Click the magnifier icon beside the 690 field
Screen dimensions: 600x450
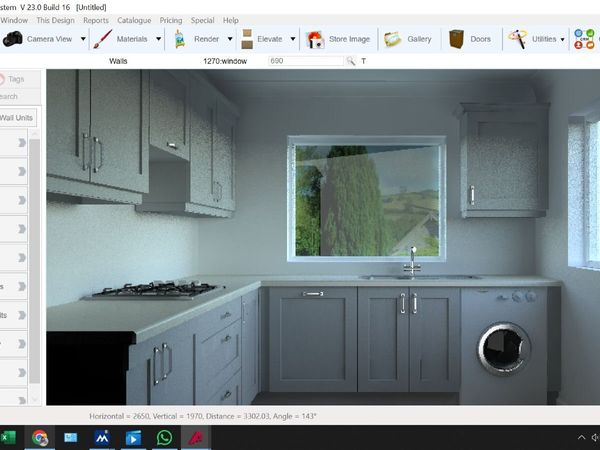coord(351,61)
